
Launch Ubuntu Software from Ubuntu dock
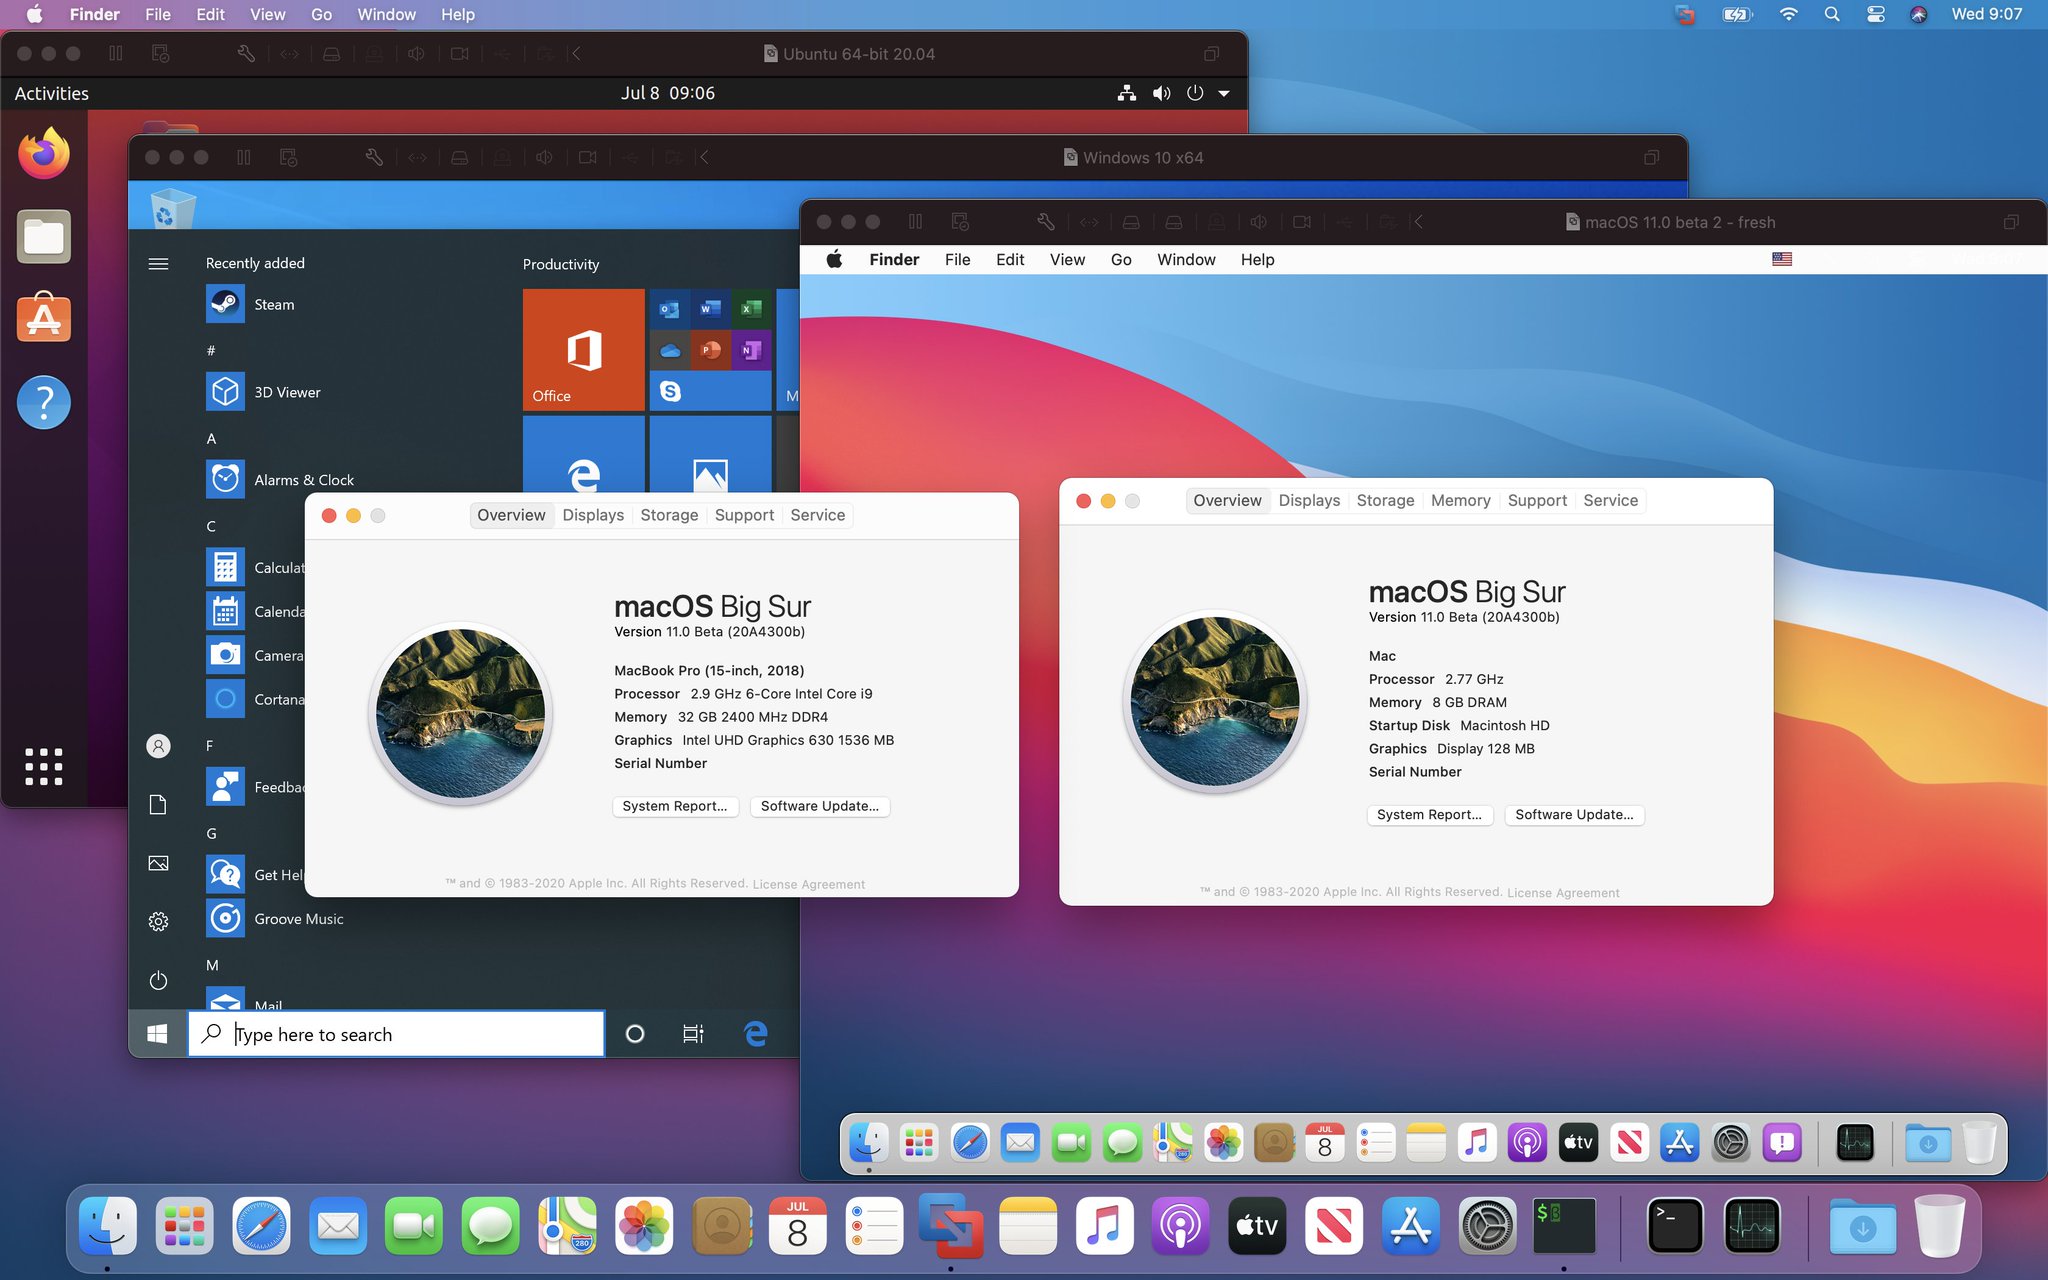tap(44, 318)
